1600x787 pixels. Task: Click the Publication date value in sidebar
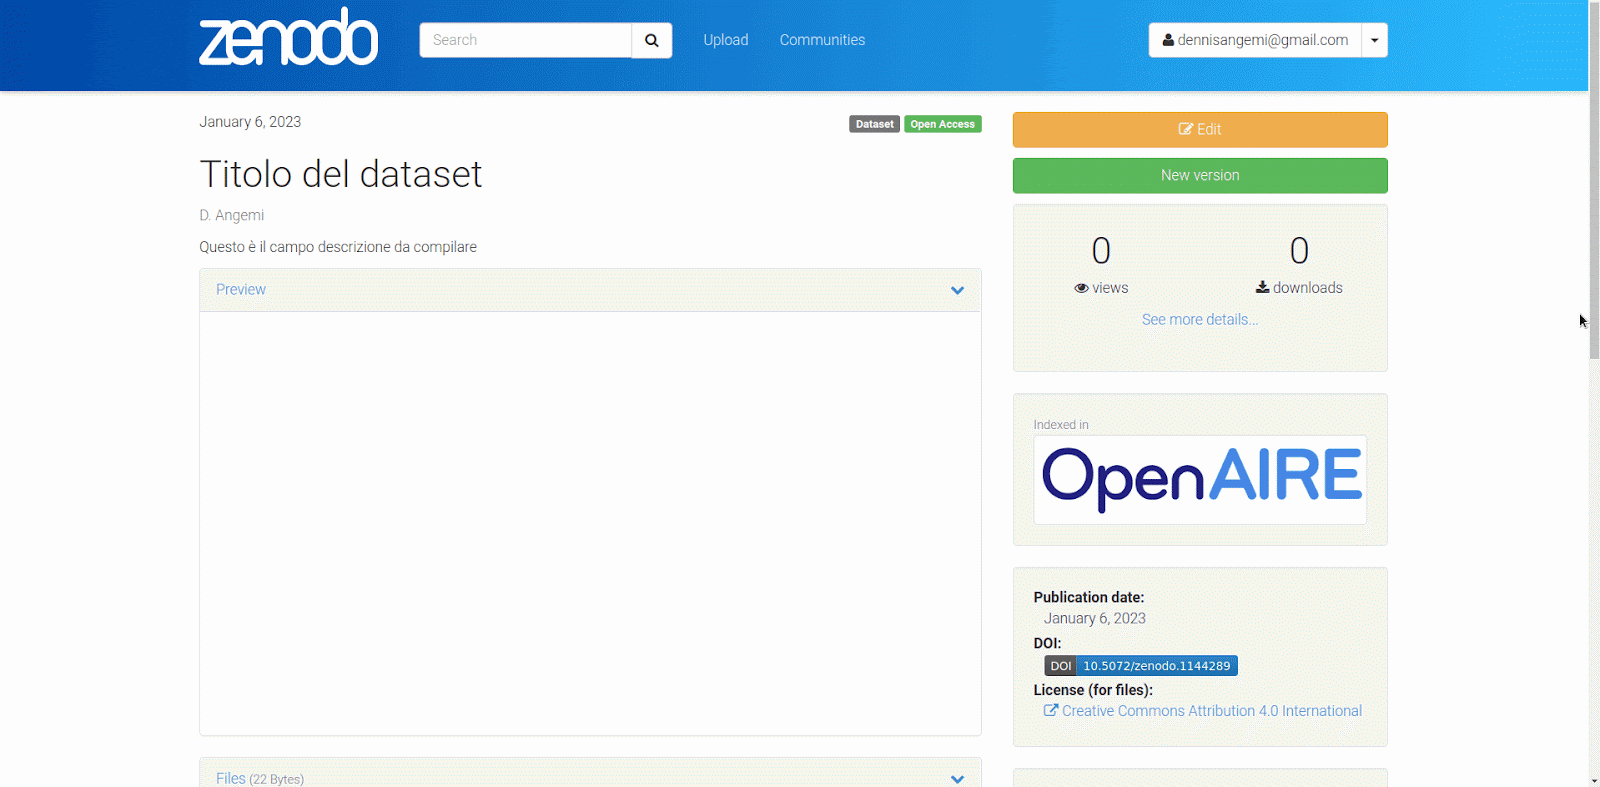(x=1095, y=618)
